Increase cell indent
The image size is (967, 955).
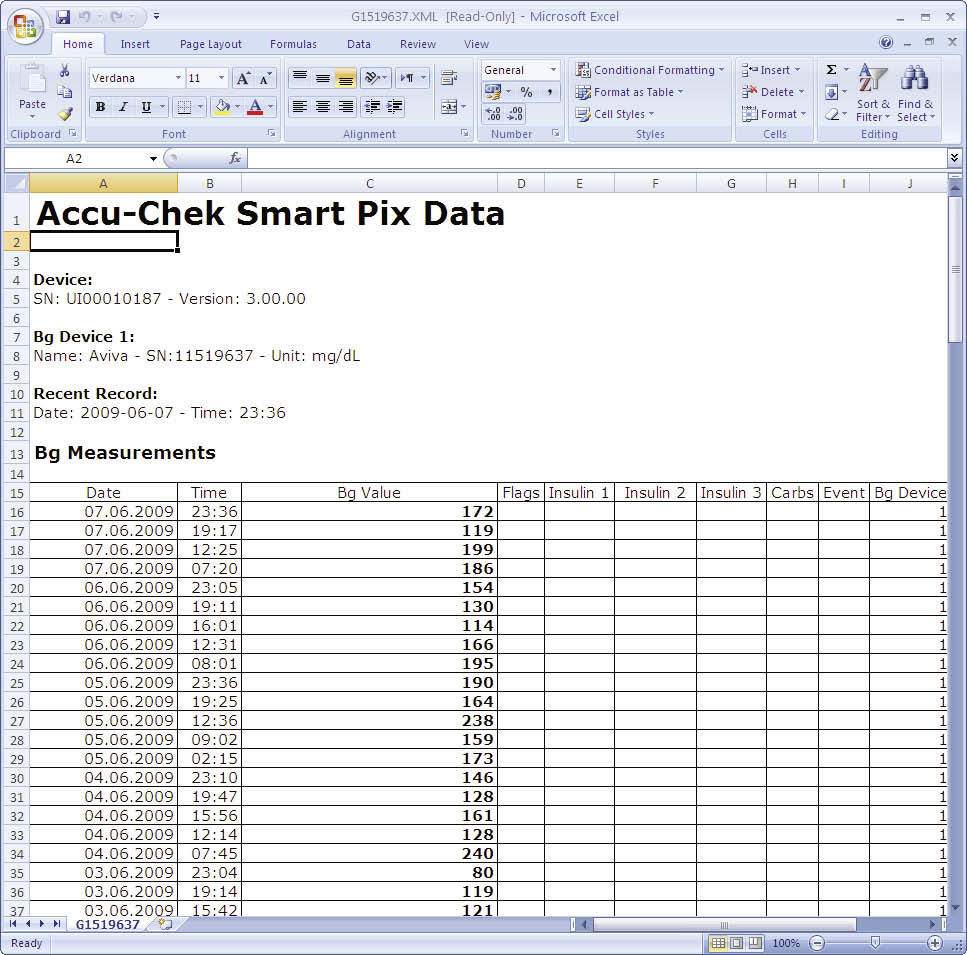click(395, 107)
